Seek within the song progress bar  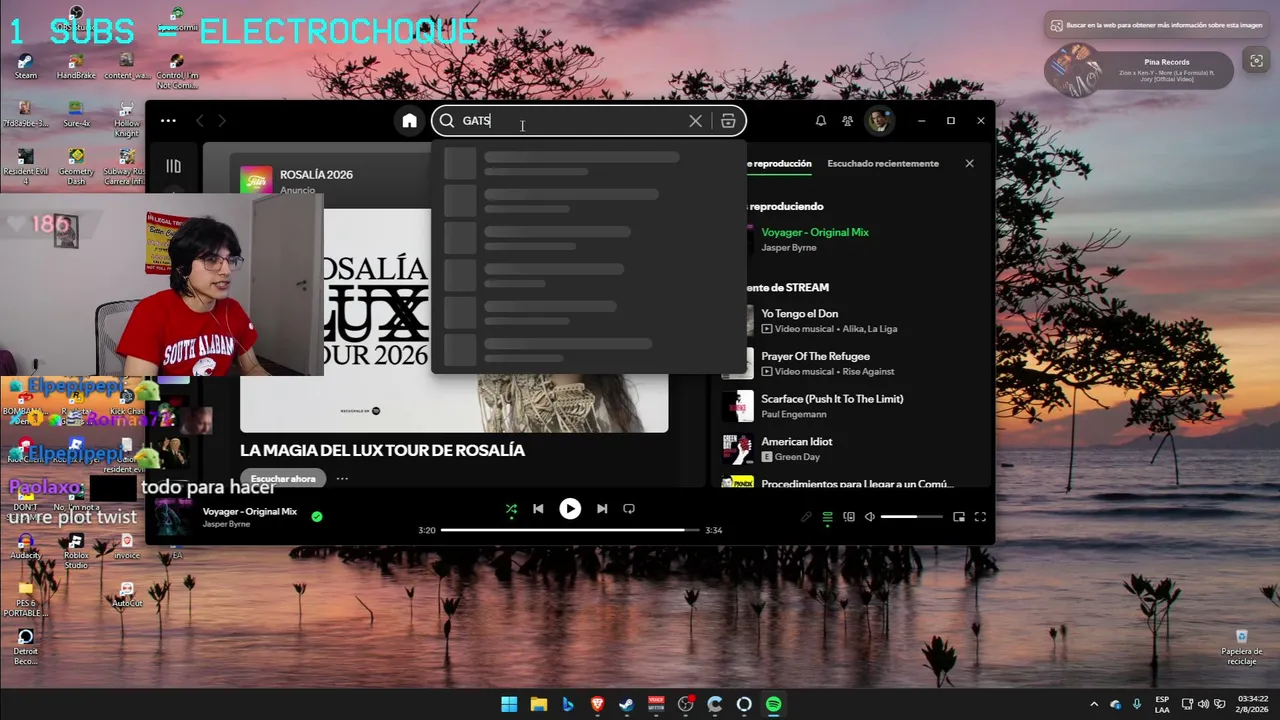point(570,530)
